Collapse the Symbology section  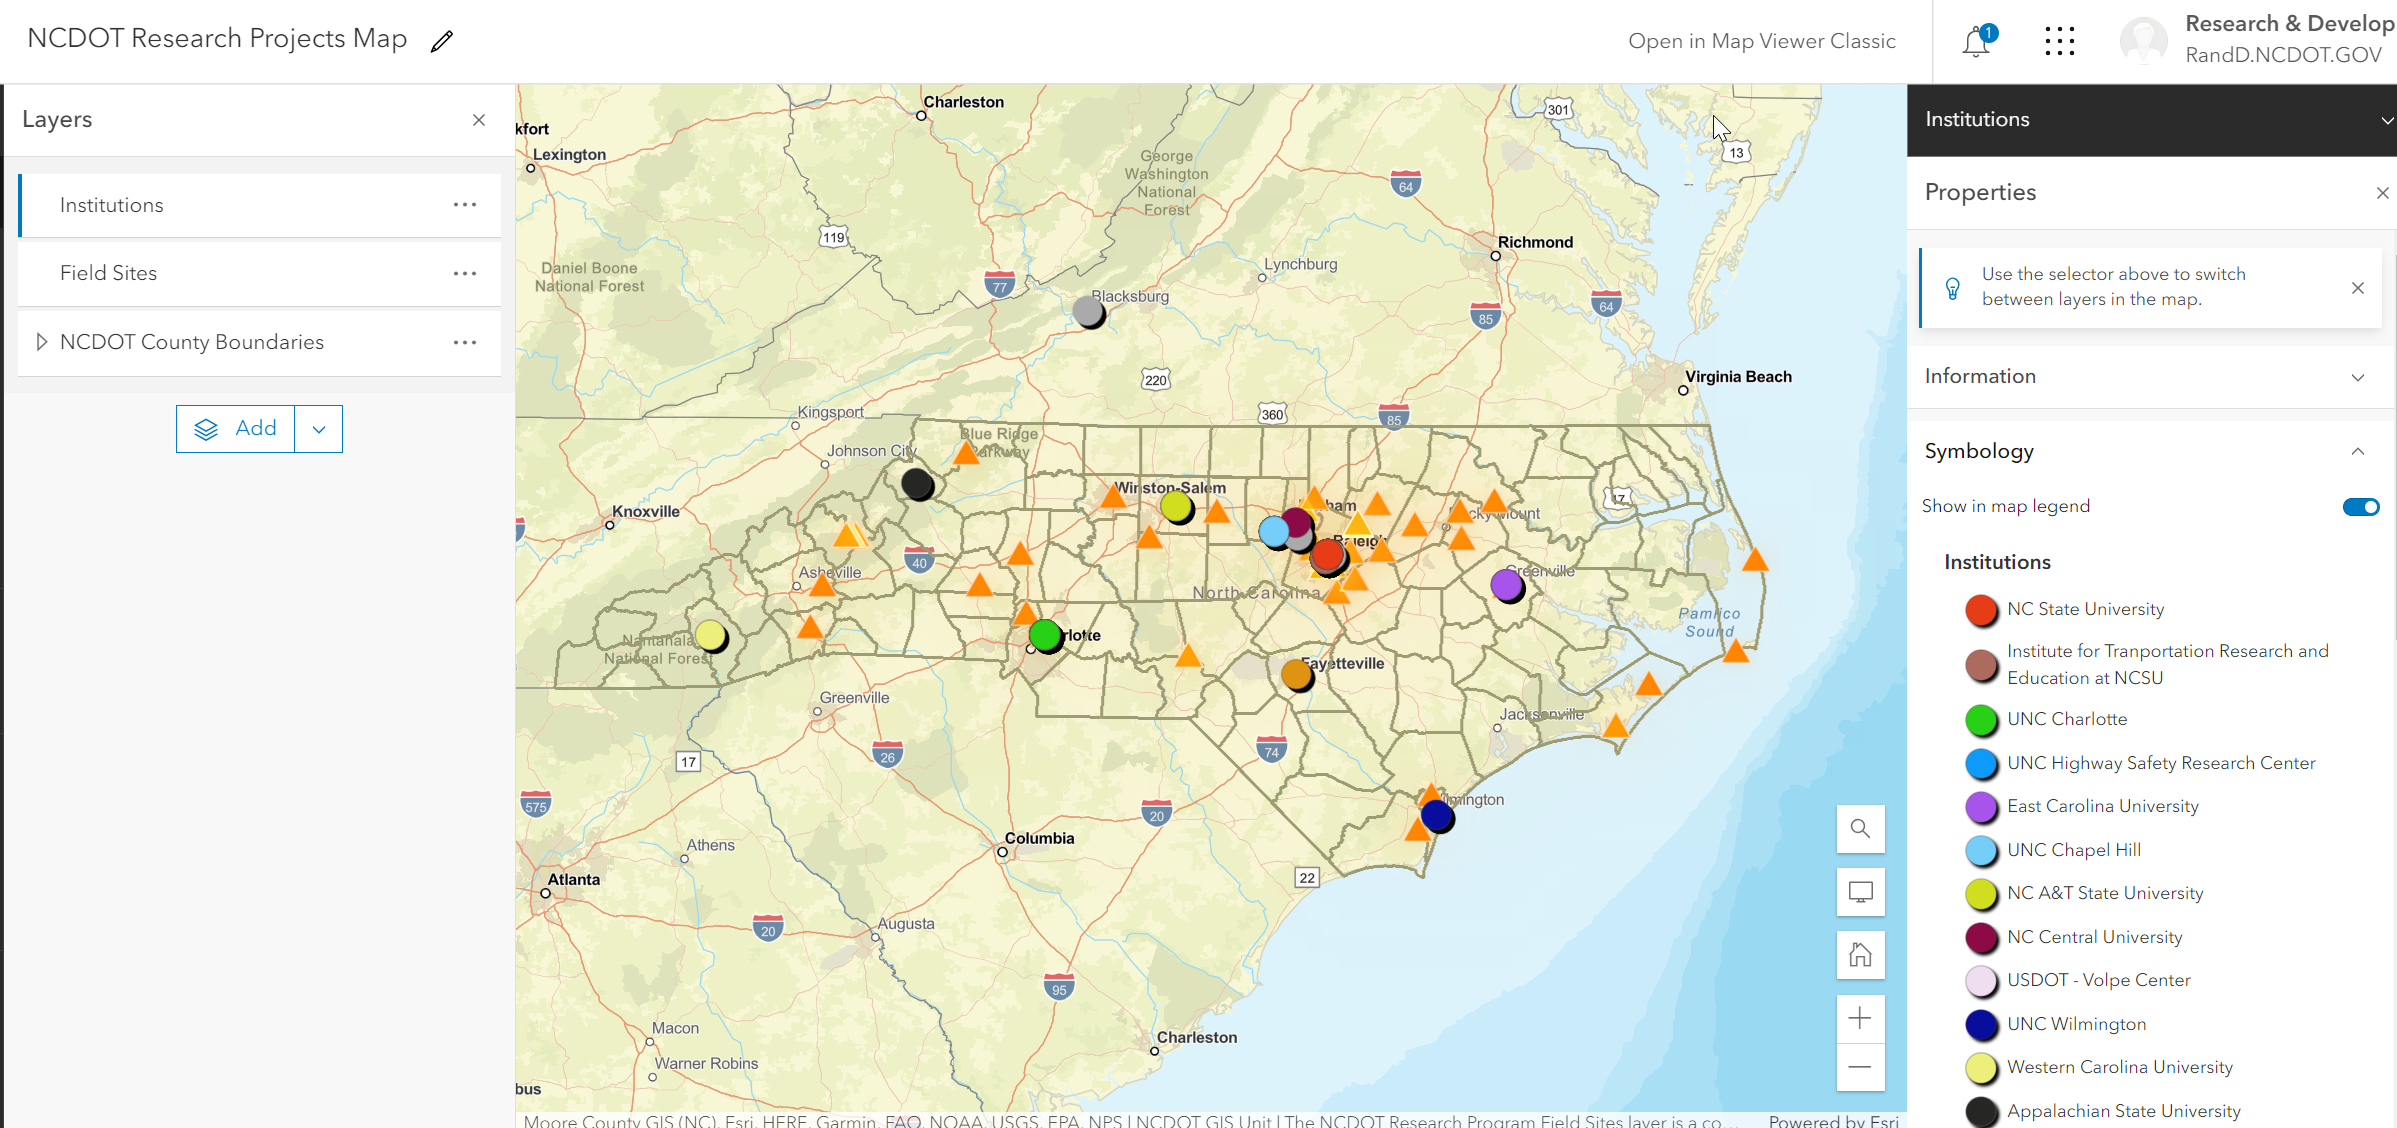point(2357,451)
